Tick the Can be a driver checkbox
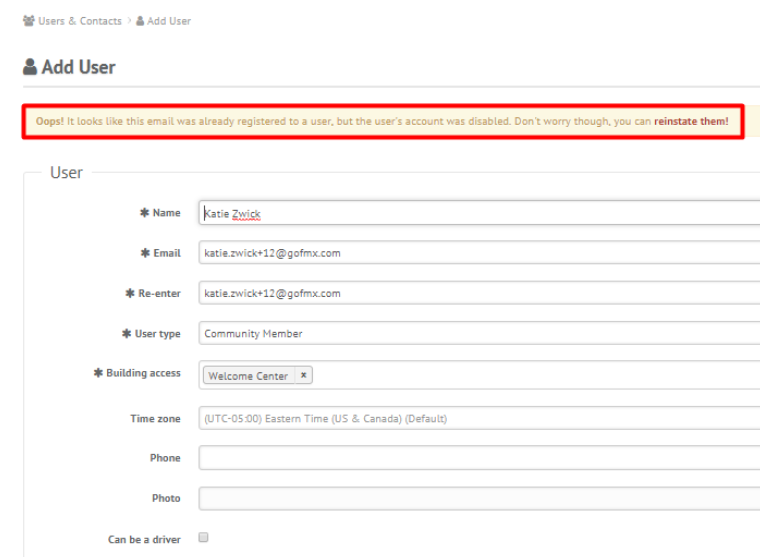 (x=204, y=537)
